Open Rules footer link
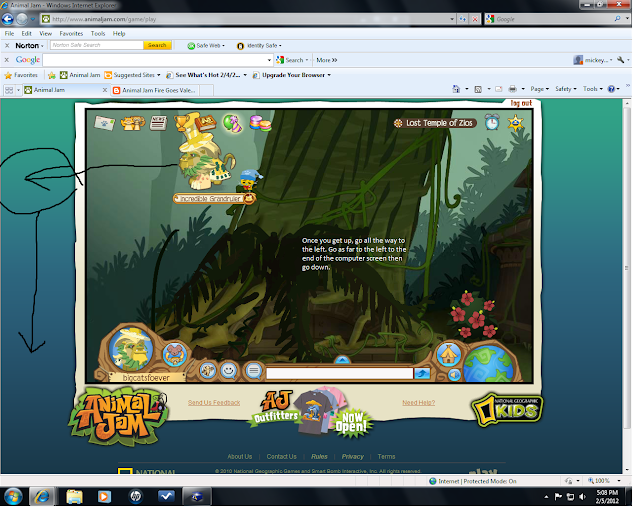The height and width of the screenshot is (513, 640). coord(319,456)
